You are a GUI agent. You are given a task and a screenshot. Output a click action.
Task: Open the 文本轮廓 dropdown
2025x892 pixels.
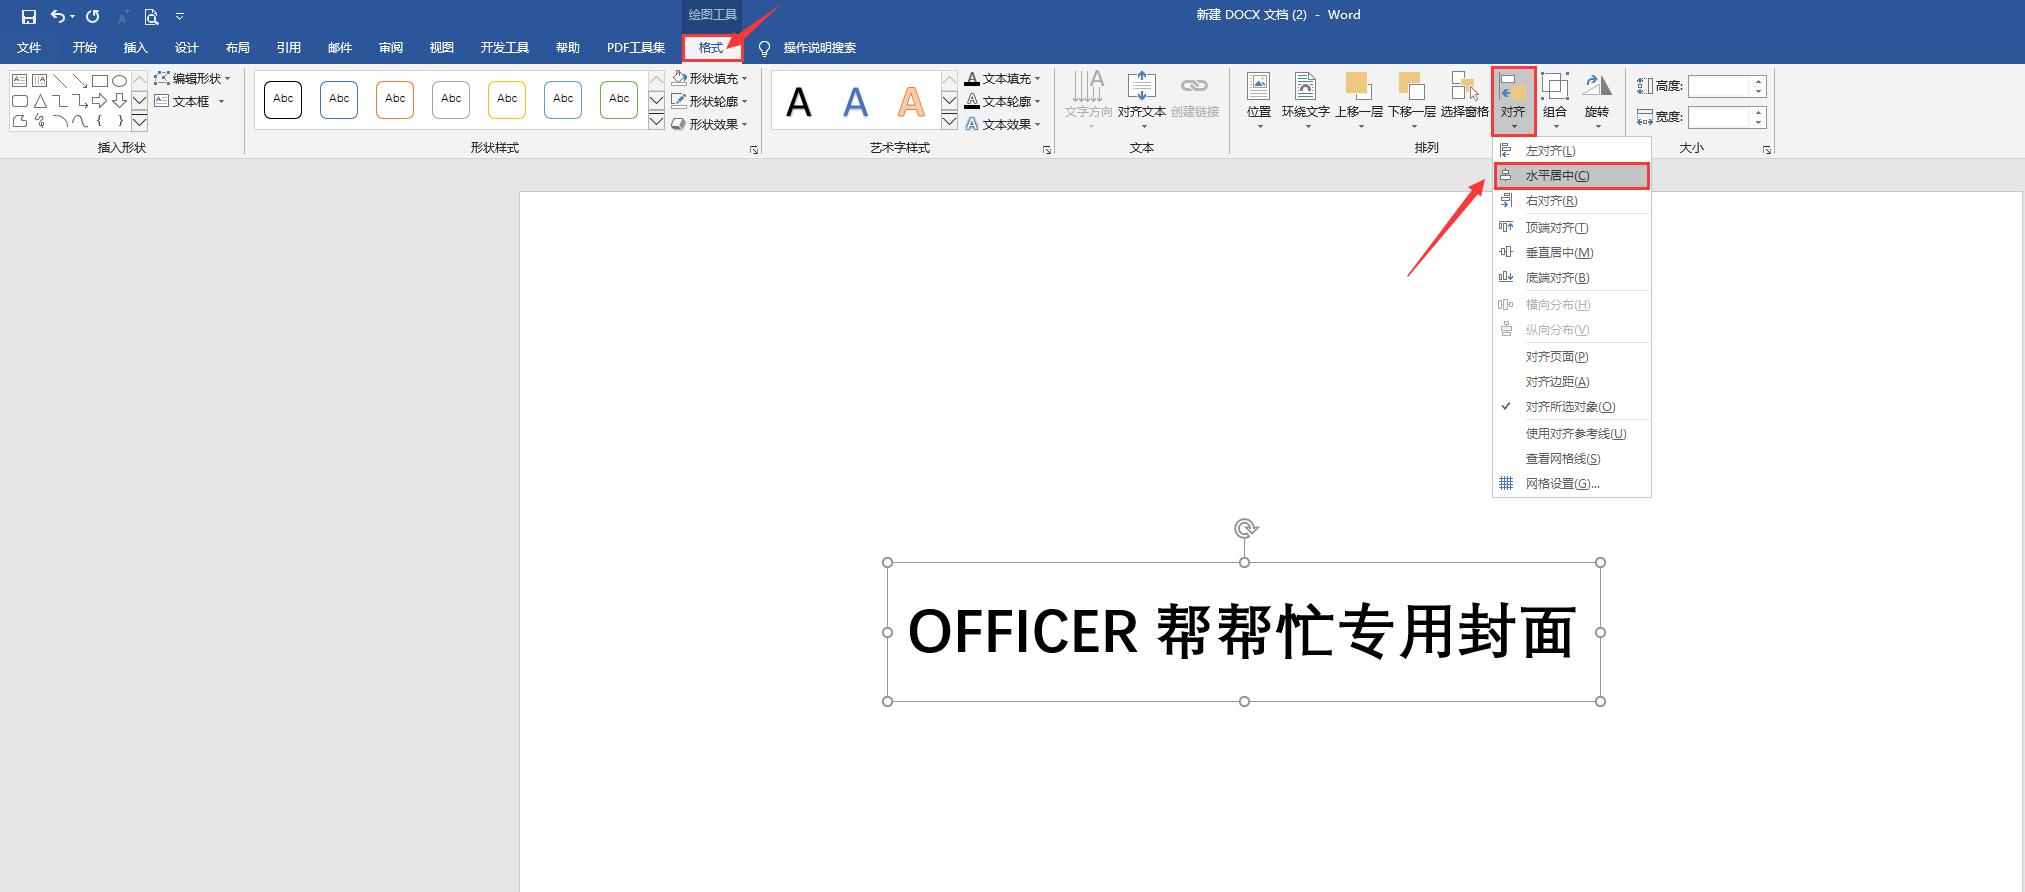click(1002, 101)
